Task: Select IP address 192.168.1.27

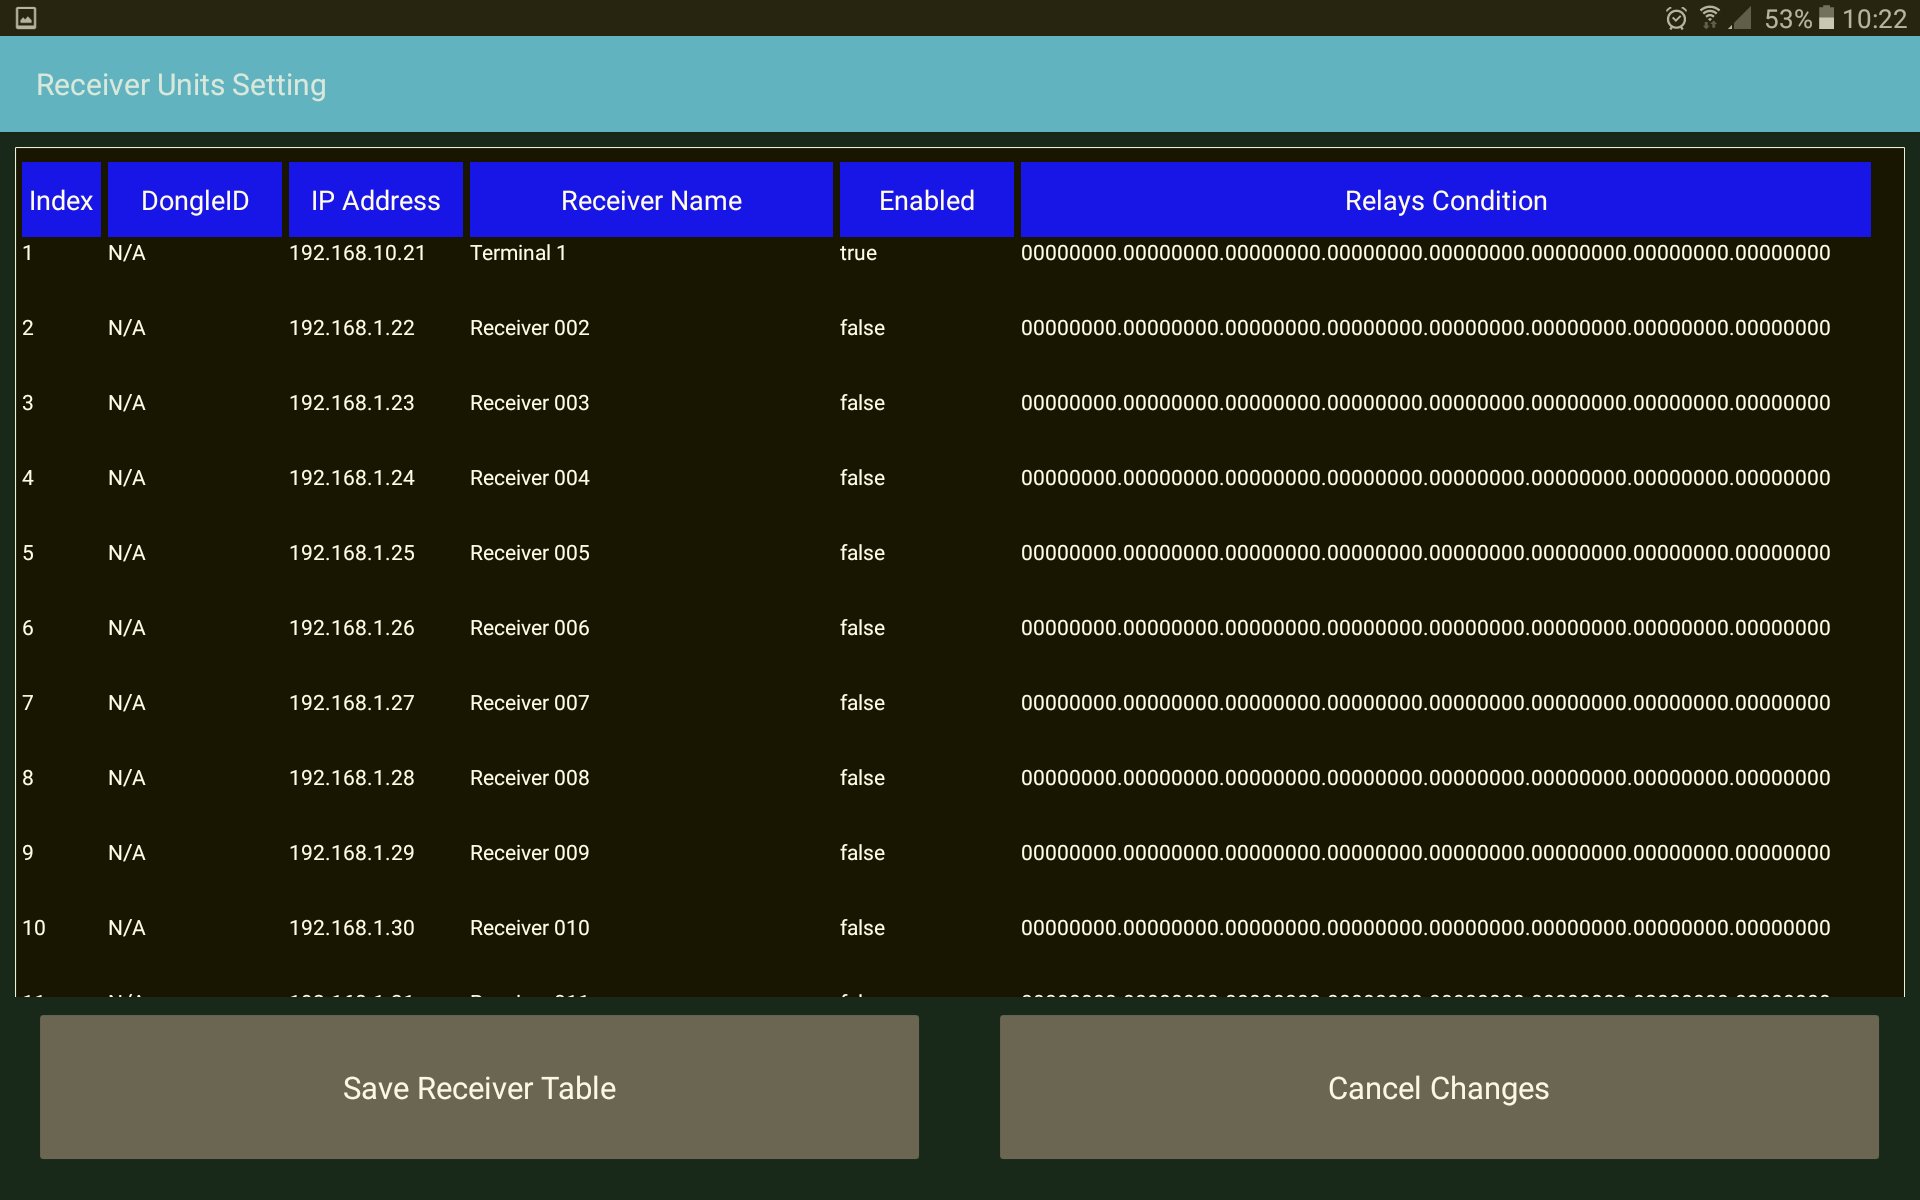Action: (x=352, y=703)
